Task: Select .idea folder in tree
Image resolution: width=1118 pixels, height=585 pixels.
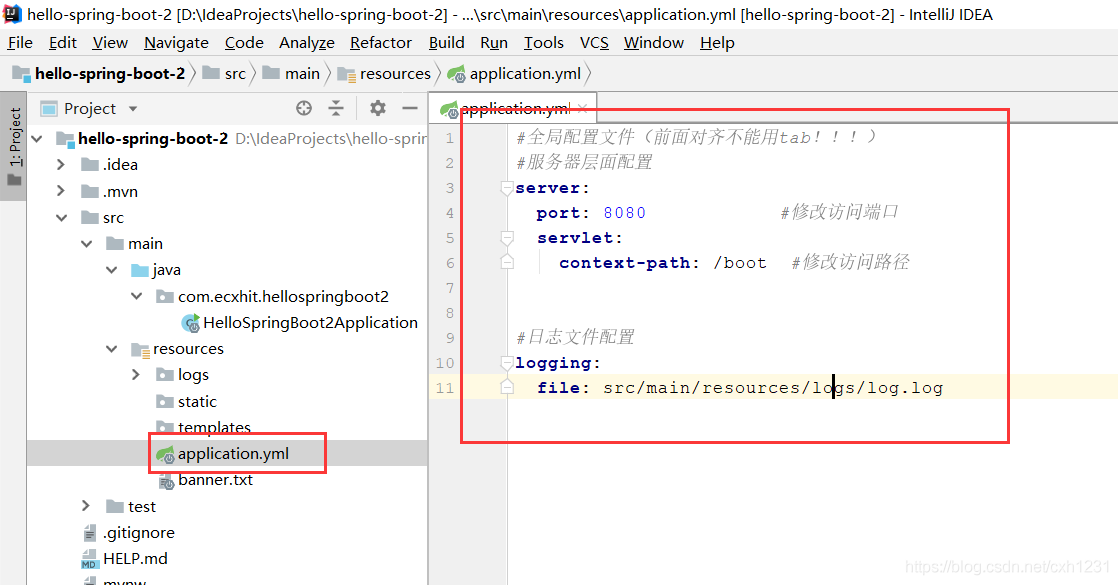Action: pyautogui.click(x=120, y=165)
